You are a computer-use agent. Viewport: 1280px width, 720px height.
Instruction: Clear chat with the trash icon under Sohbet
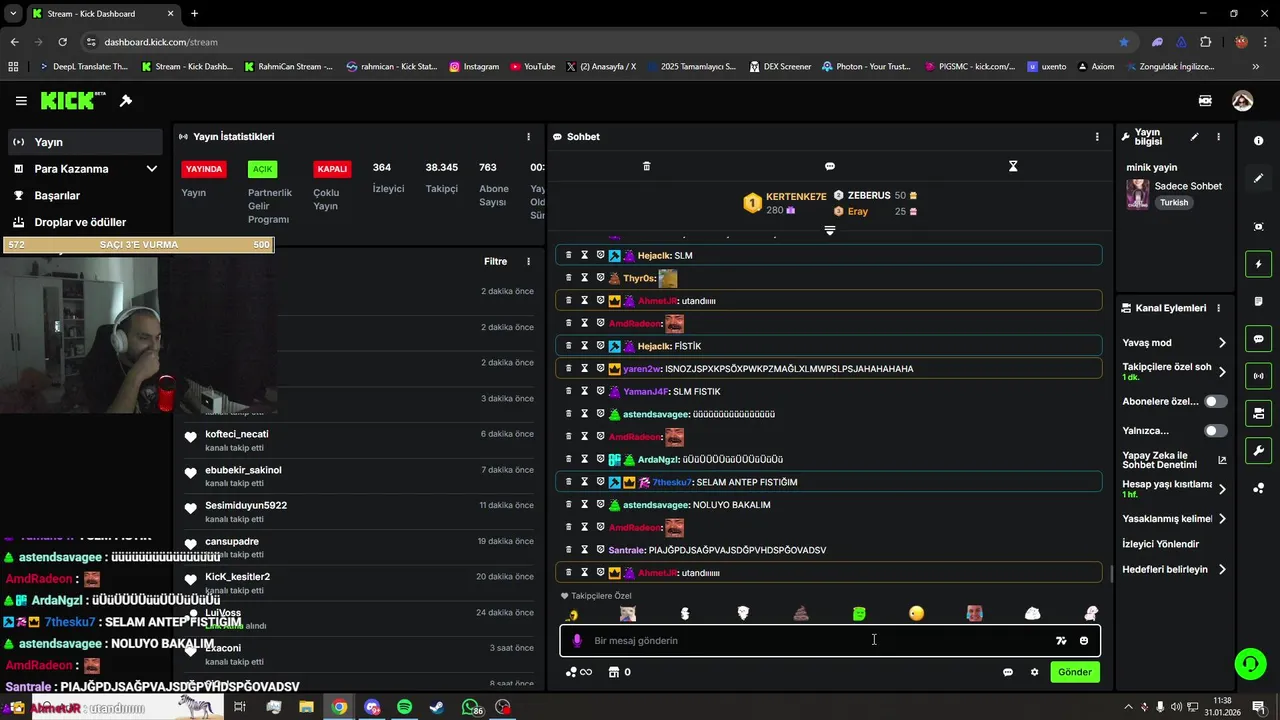click(x=646, y=166)
